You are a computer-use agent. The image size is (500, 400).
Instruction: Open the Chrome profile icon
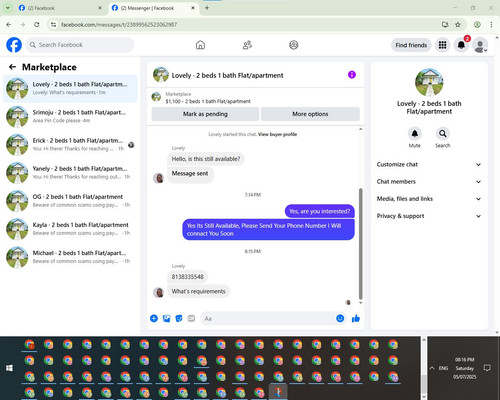[x=477, y=24]
